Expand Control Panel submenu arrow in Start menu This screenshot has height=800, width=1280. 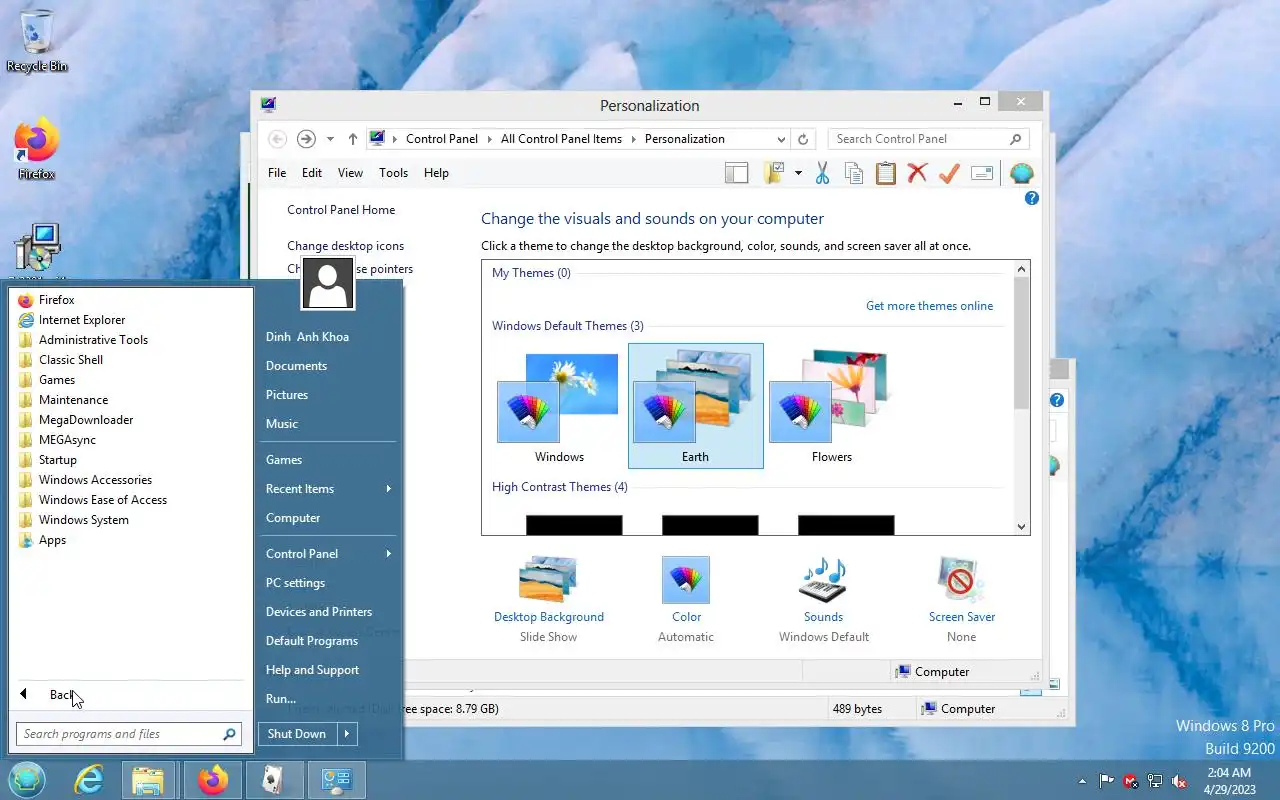[x=388, y=554]
